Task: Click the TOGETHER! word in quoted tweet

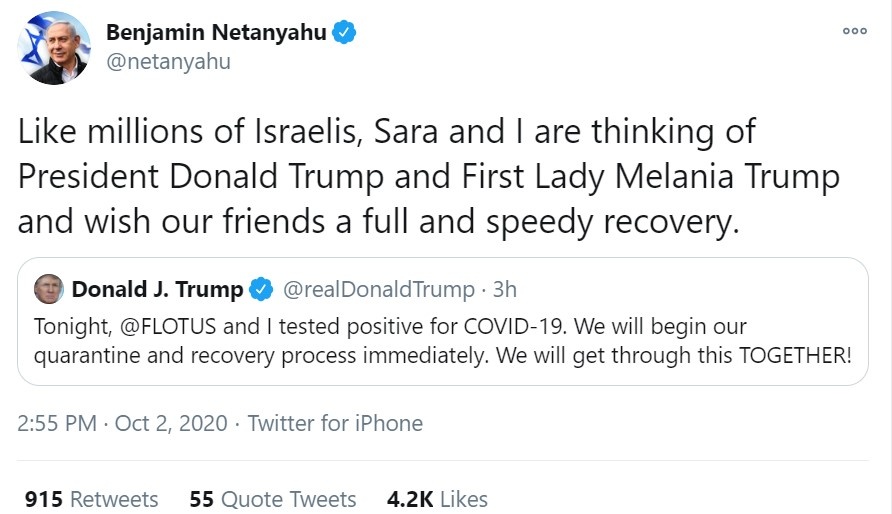Action: point(794,355)
